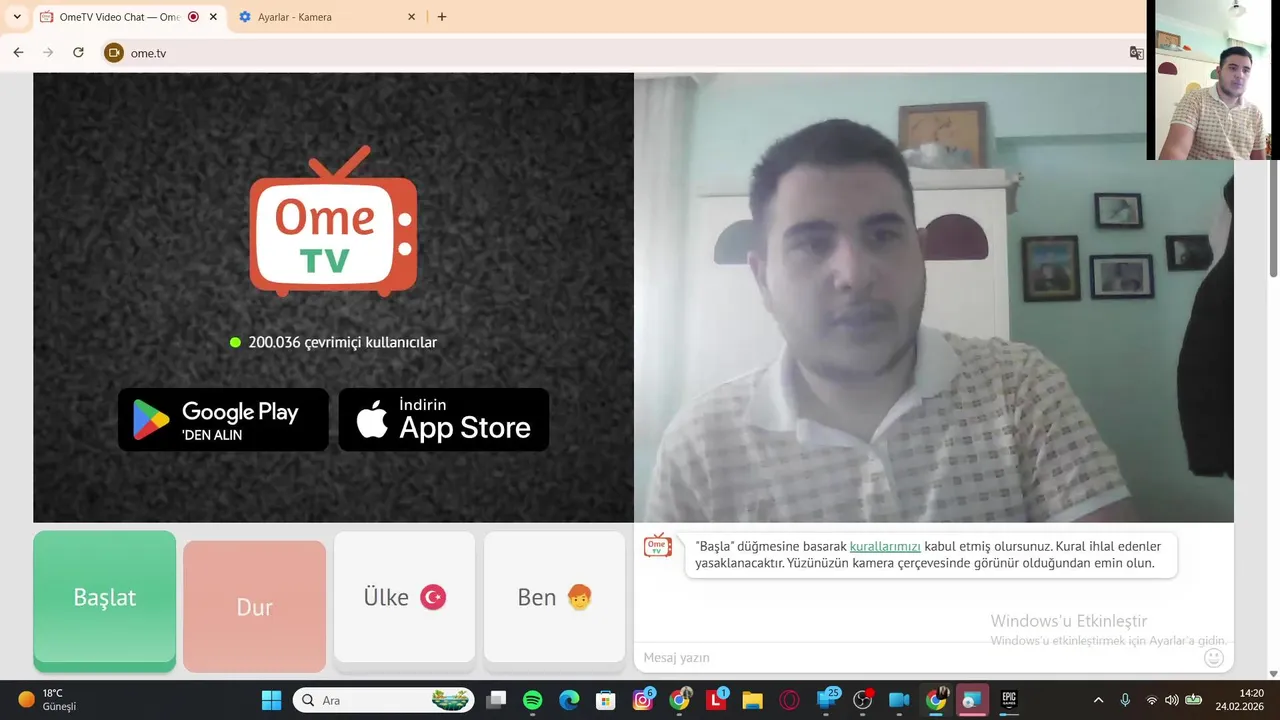Click the camera permission icon in the address bar
The height and width of the screenshot is (720, 1280).
tap(114, 53)
